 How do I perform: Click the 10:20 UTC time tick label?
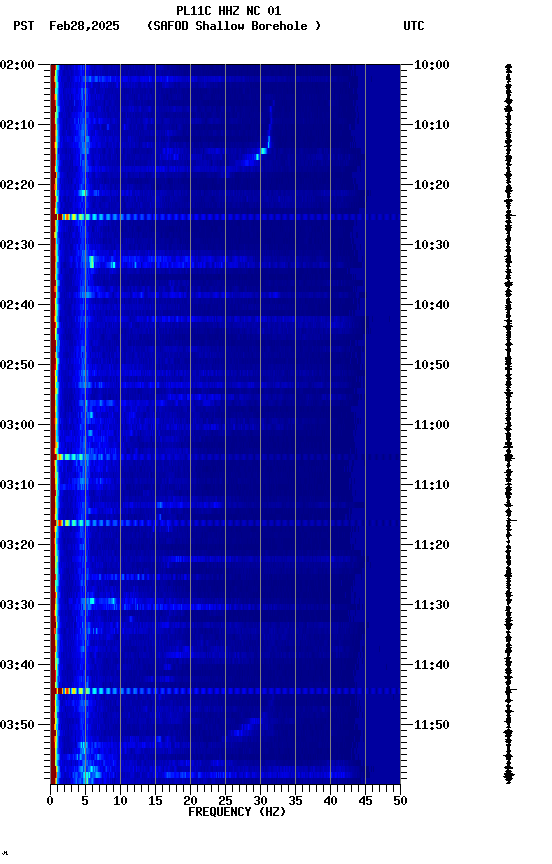point(432,185)
